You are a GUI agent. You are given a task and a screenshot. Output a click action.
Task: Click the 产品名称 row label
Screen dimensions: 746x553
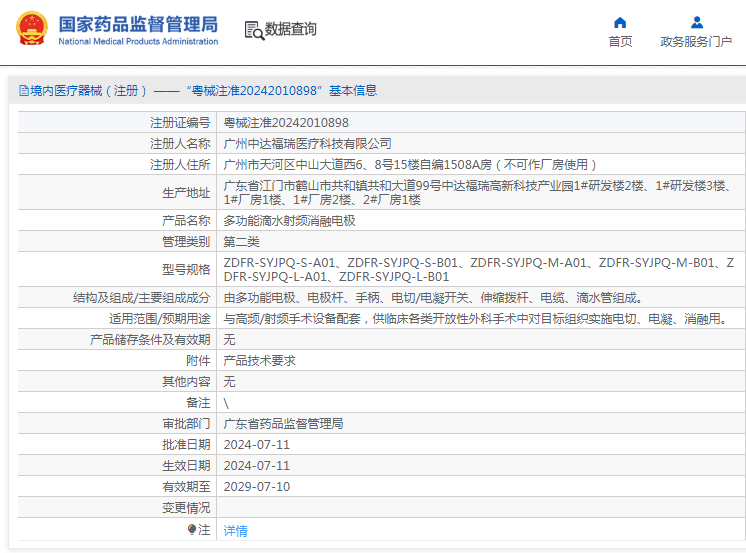(x=186, y=221)
